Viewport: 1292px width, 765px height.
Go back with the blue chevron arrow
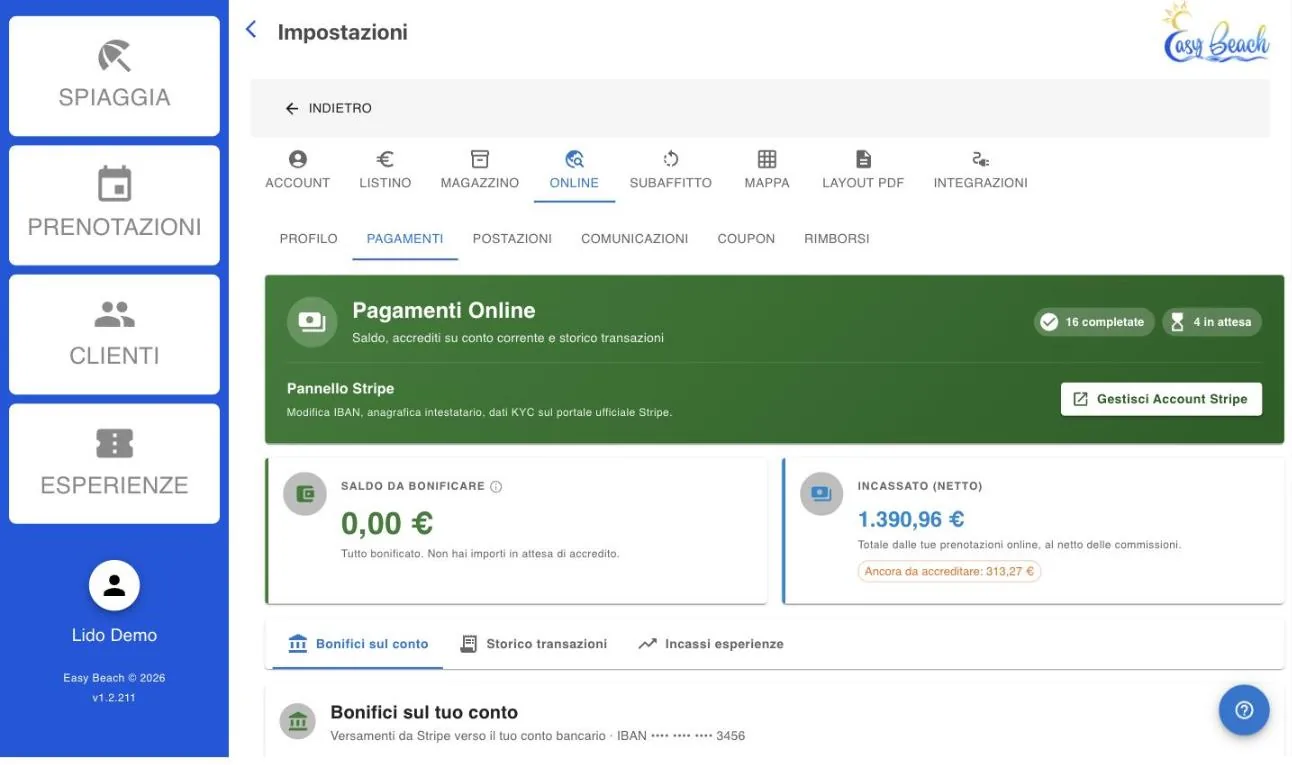point(251,30)
